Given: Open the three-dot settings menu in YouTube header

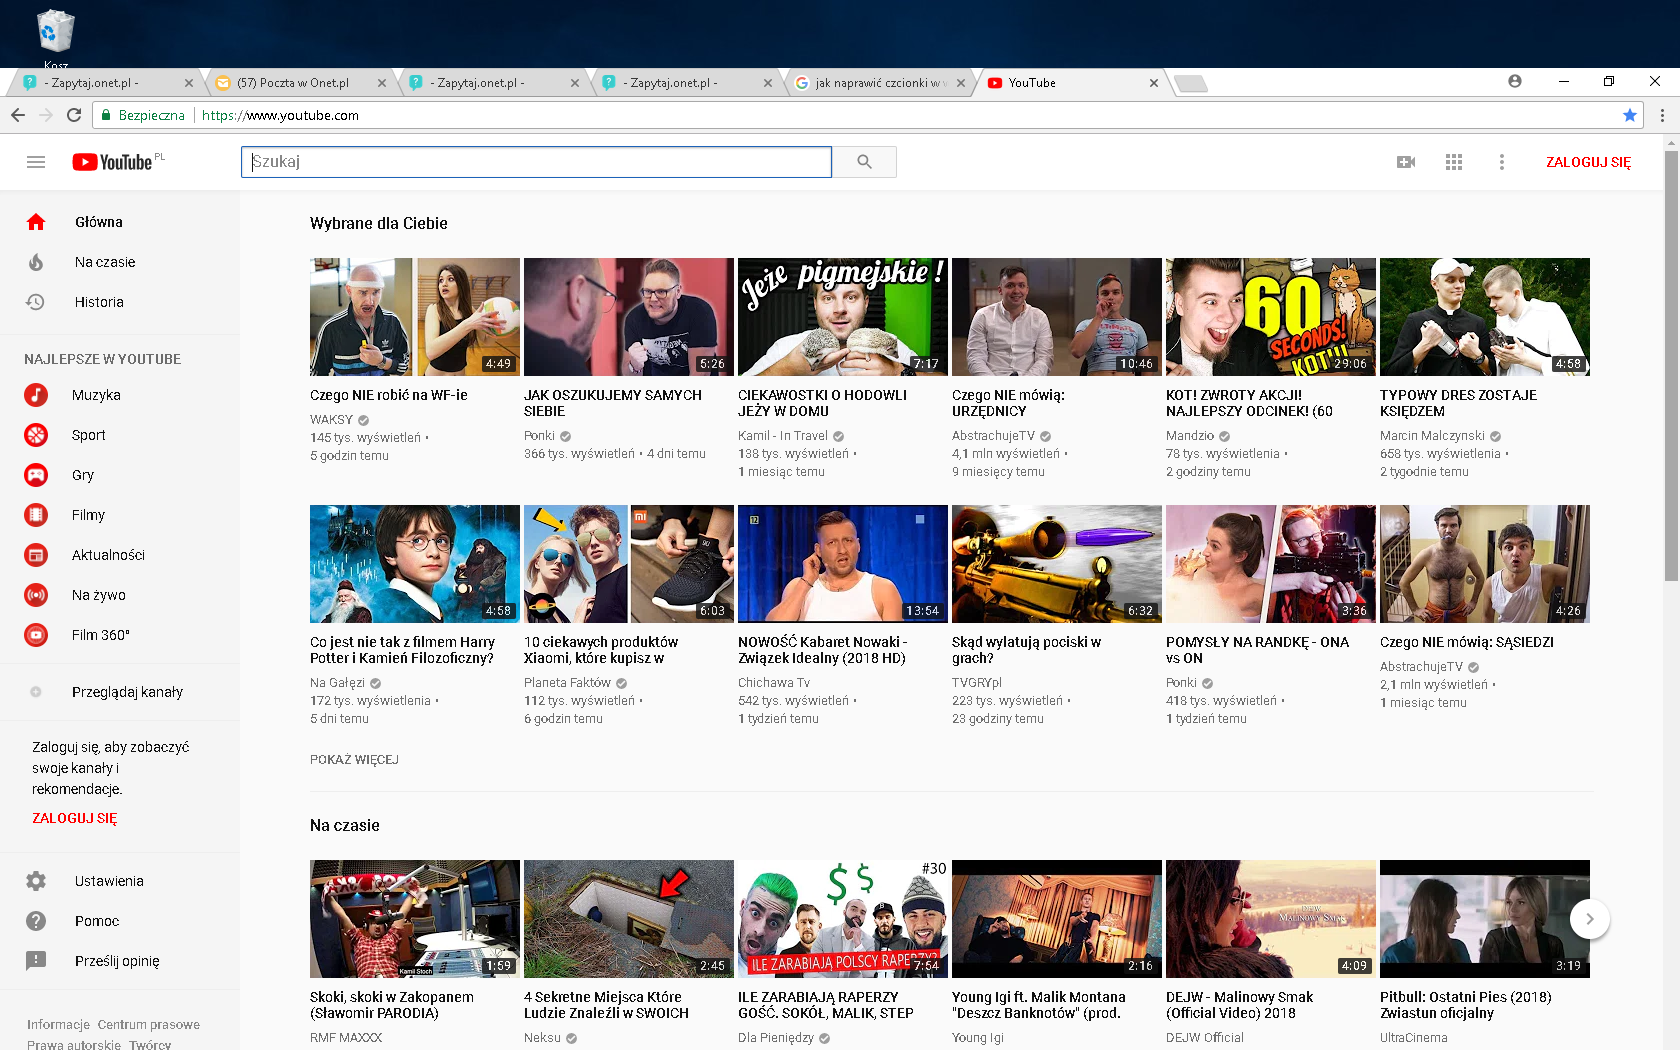Looking at the screenshot, I should click(x=1501, y=162).
